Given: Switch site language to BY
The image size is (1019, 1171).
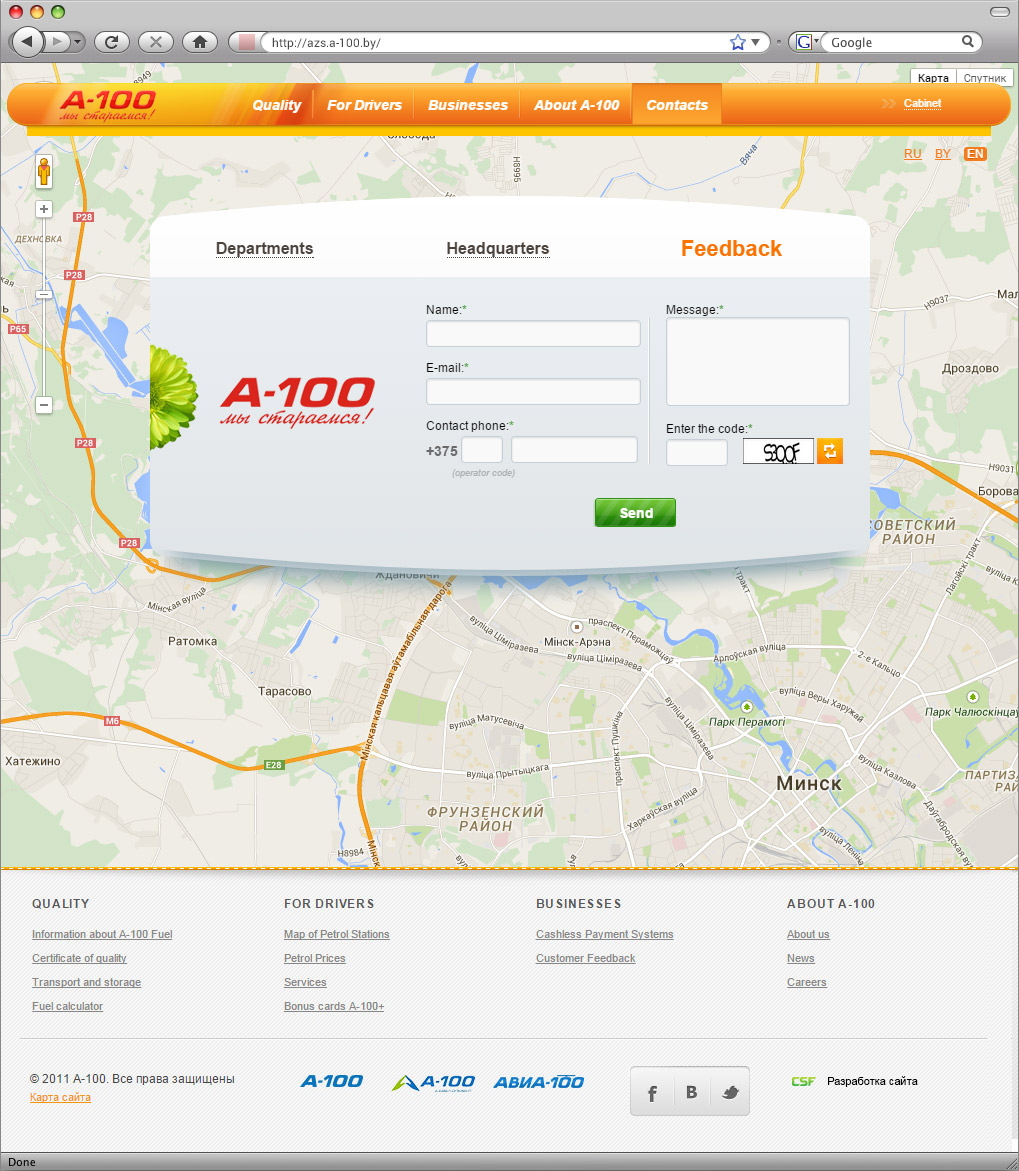Looking at the screenshot, I should 943,154.
